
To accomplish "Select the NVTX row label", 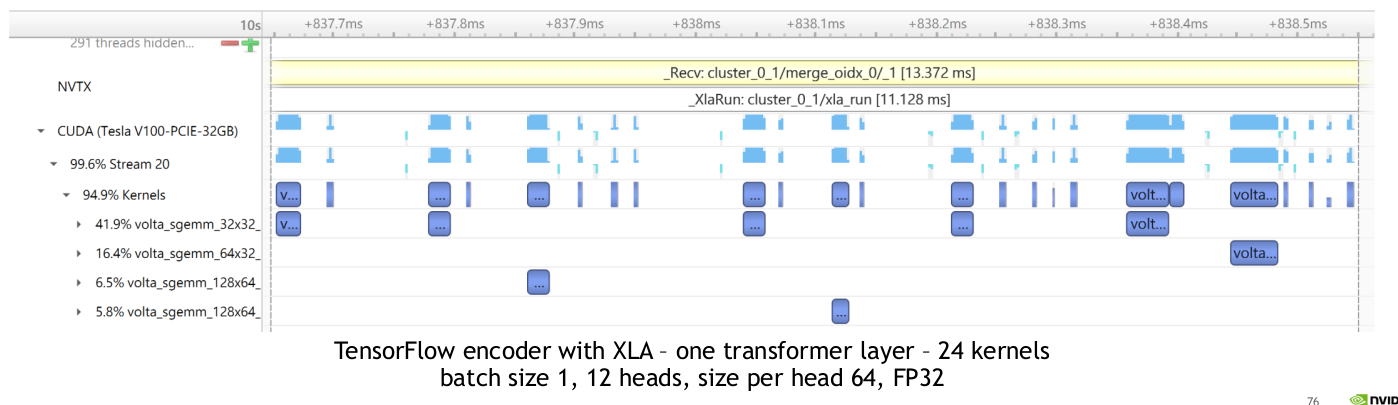I will tap(74, 87).
